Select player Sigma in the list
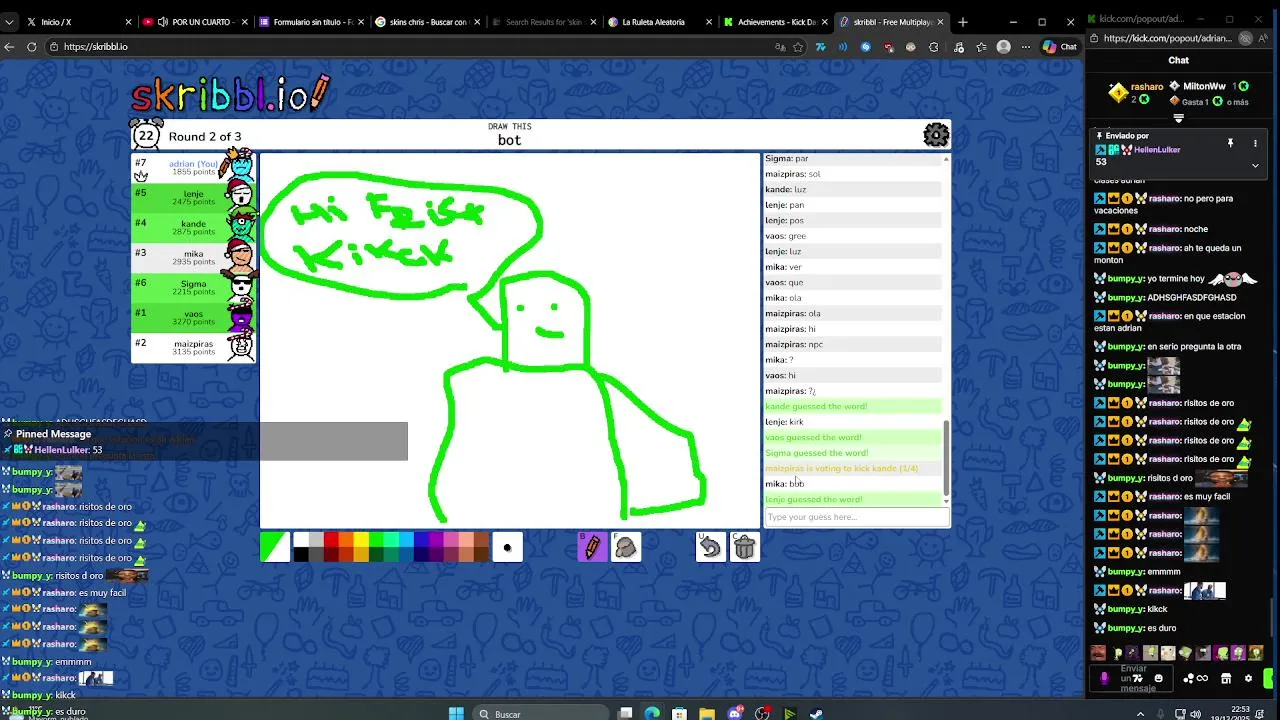The image size is (1280, 720). click(x=194, y=287)
